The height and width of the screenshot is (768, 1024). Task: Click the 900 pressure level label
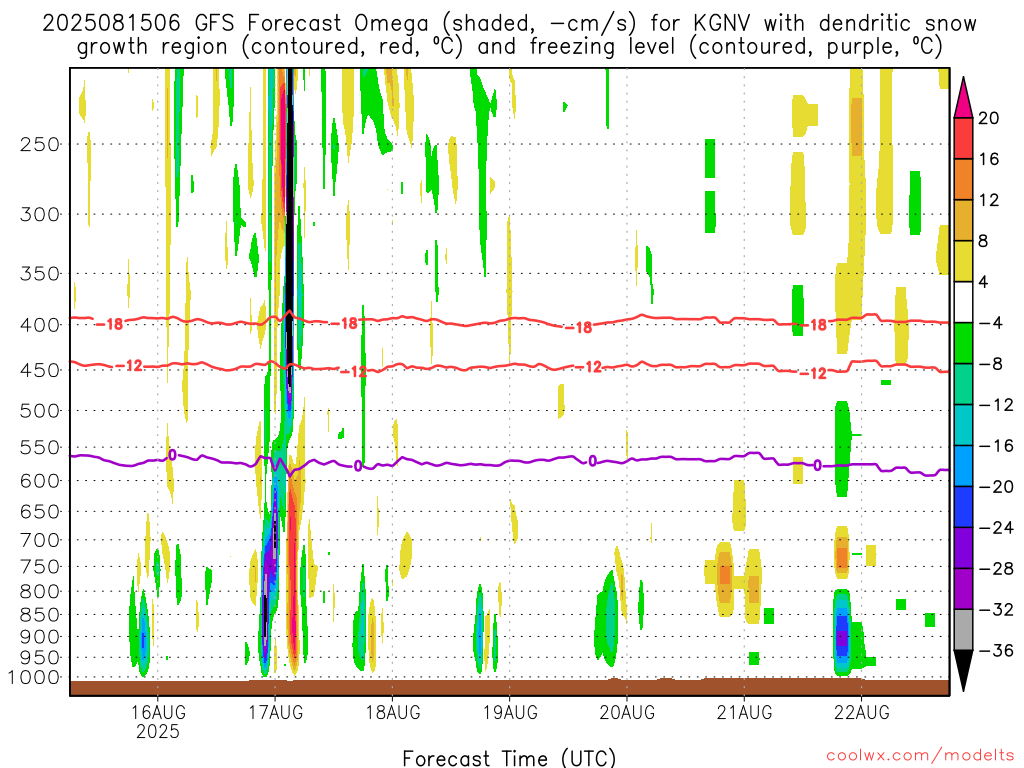40,637
